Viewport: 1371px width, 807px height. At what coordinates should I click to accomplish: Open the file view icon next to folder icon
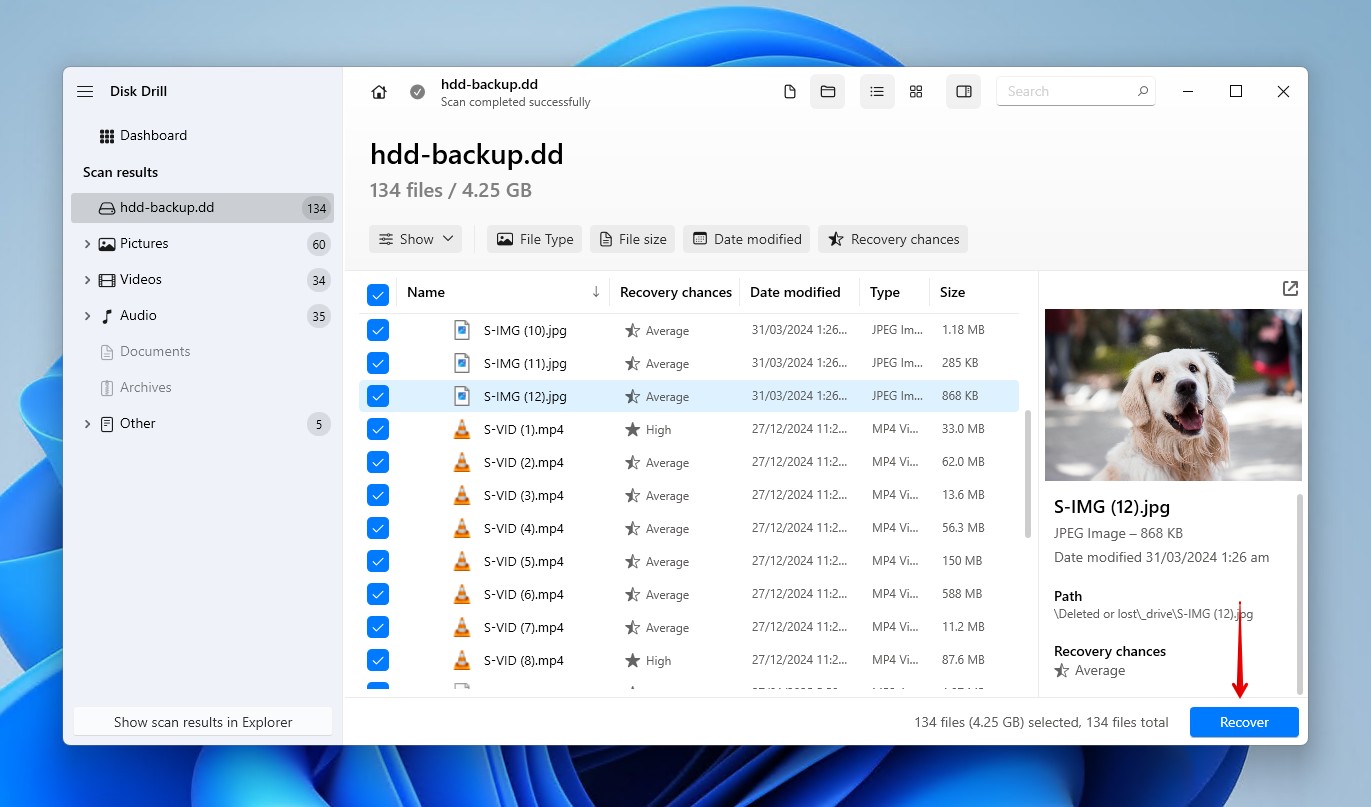click(789, 91)
